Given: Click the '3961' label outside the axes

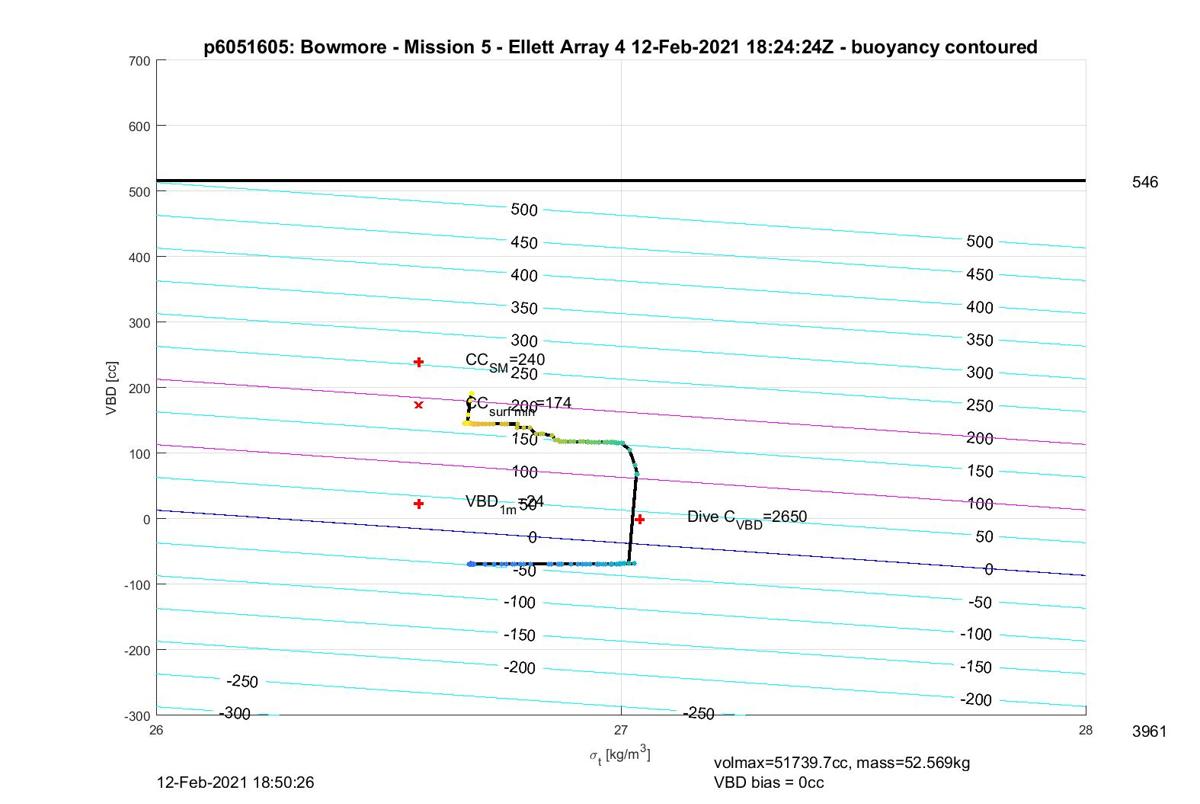Looking at the screenshot, I should (1149, 731).
